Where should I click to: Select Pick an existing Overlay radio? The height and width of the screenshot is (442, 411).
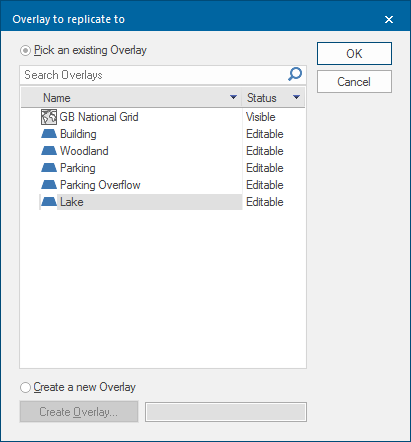[x=25, y=51]
